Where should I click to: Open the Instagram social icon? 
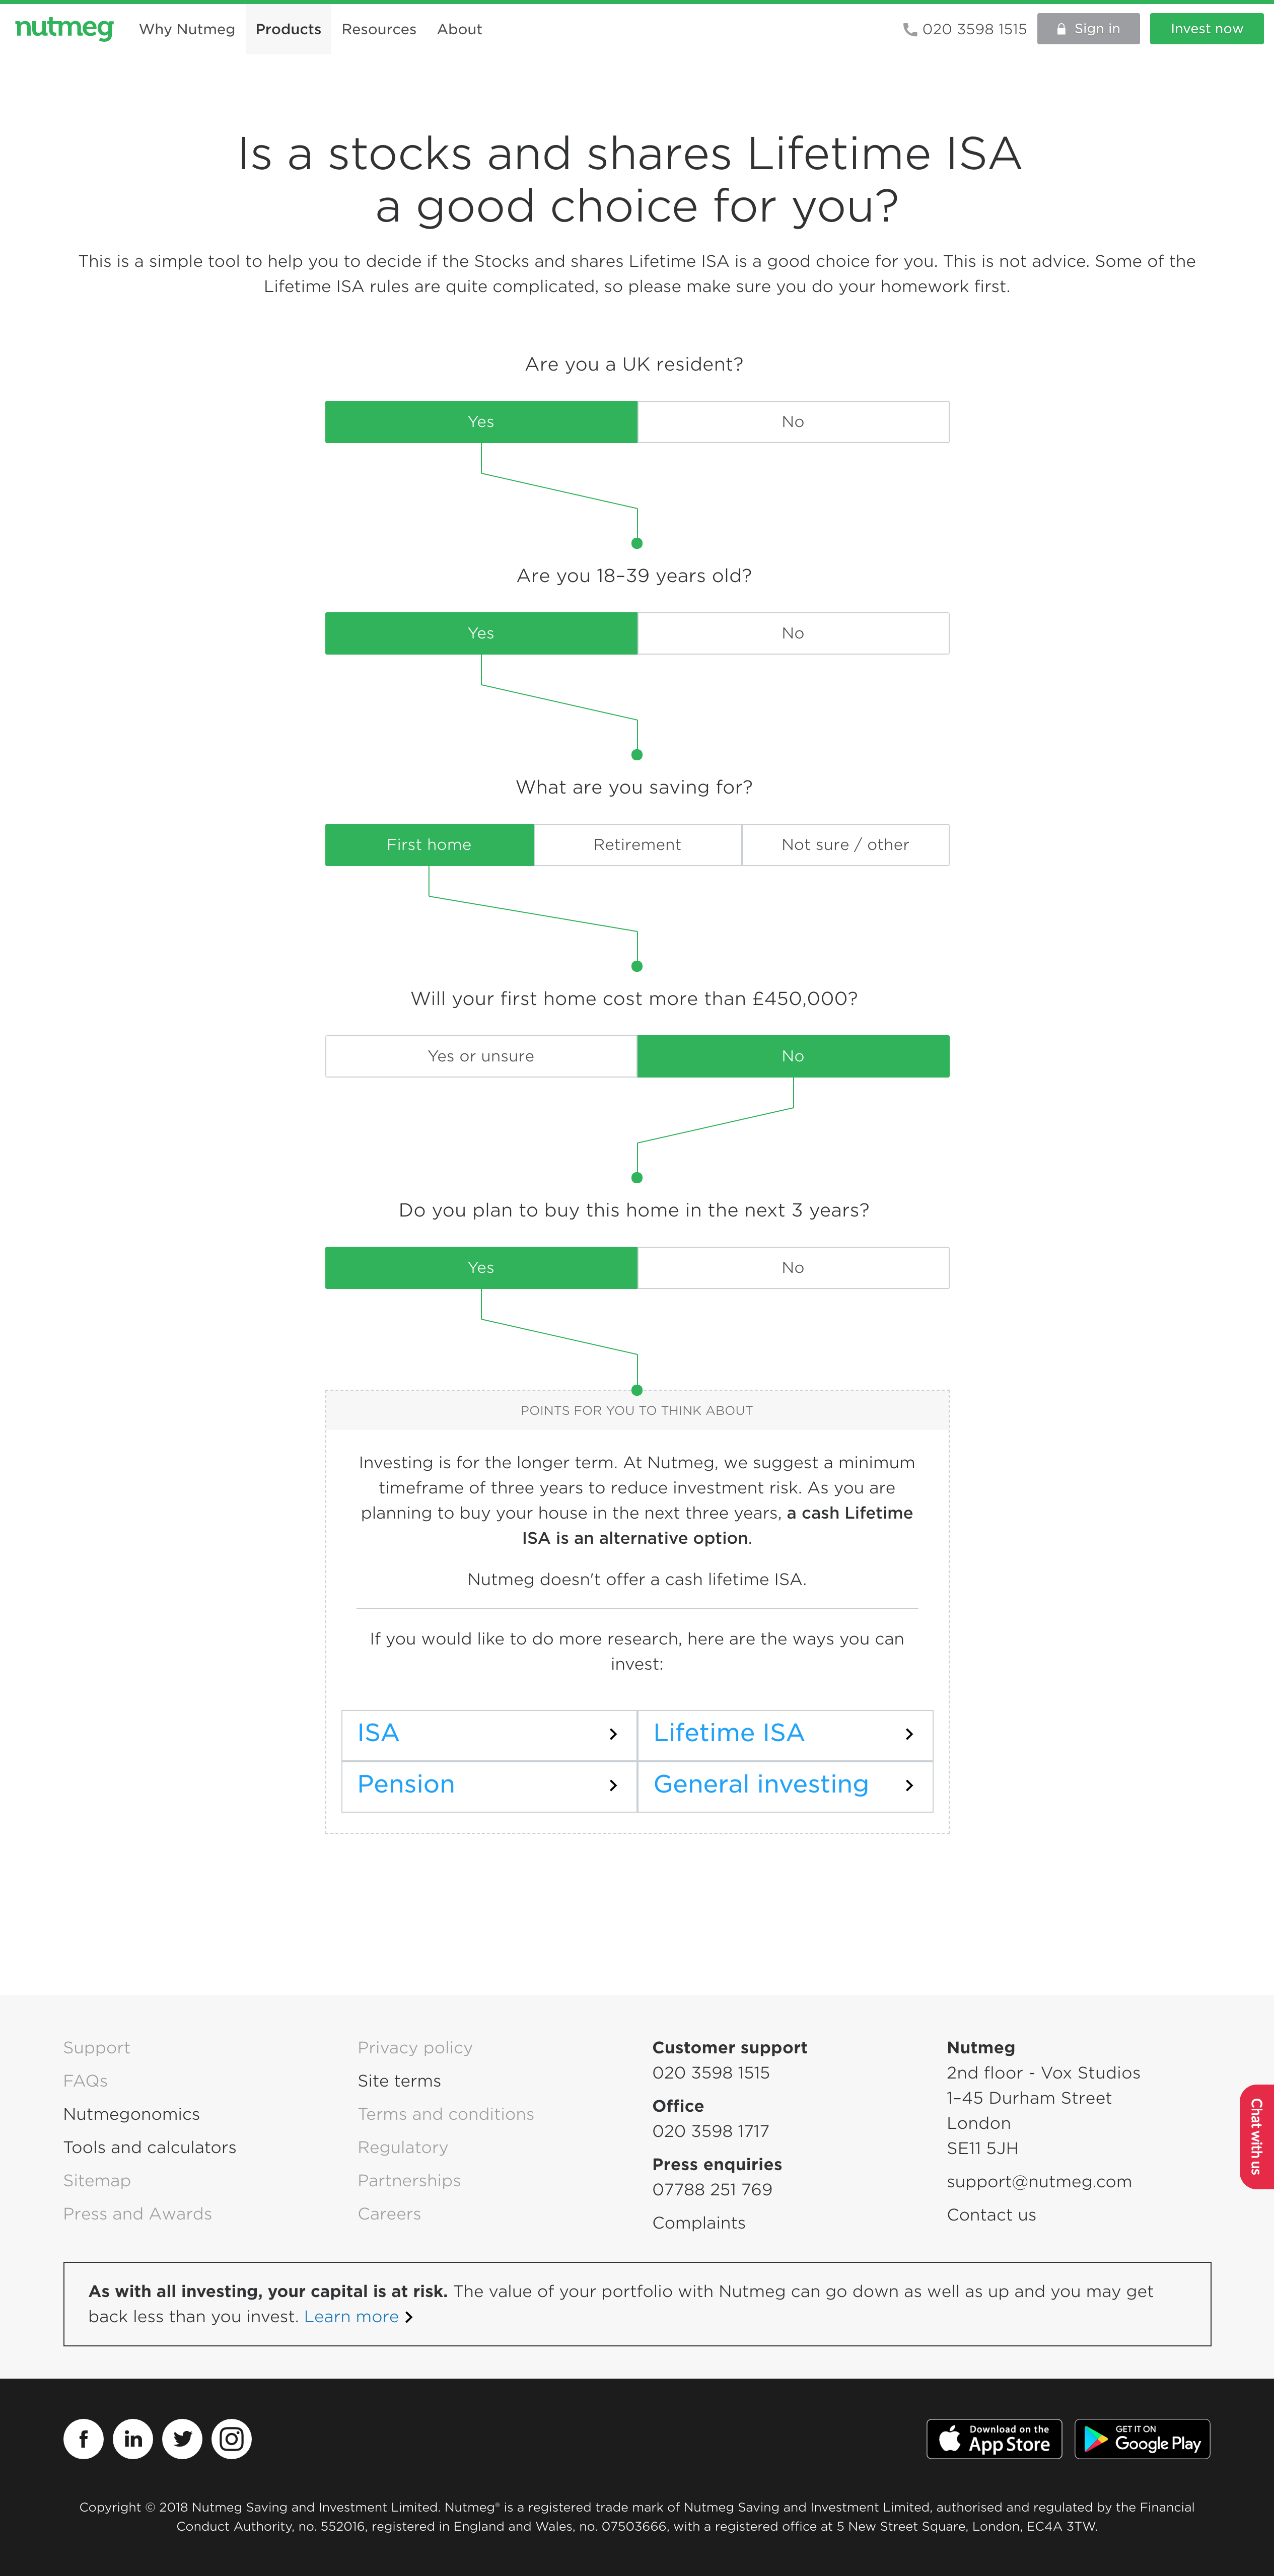click(231, 2438)
